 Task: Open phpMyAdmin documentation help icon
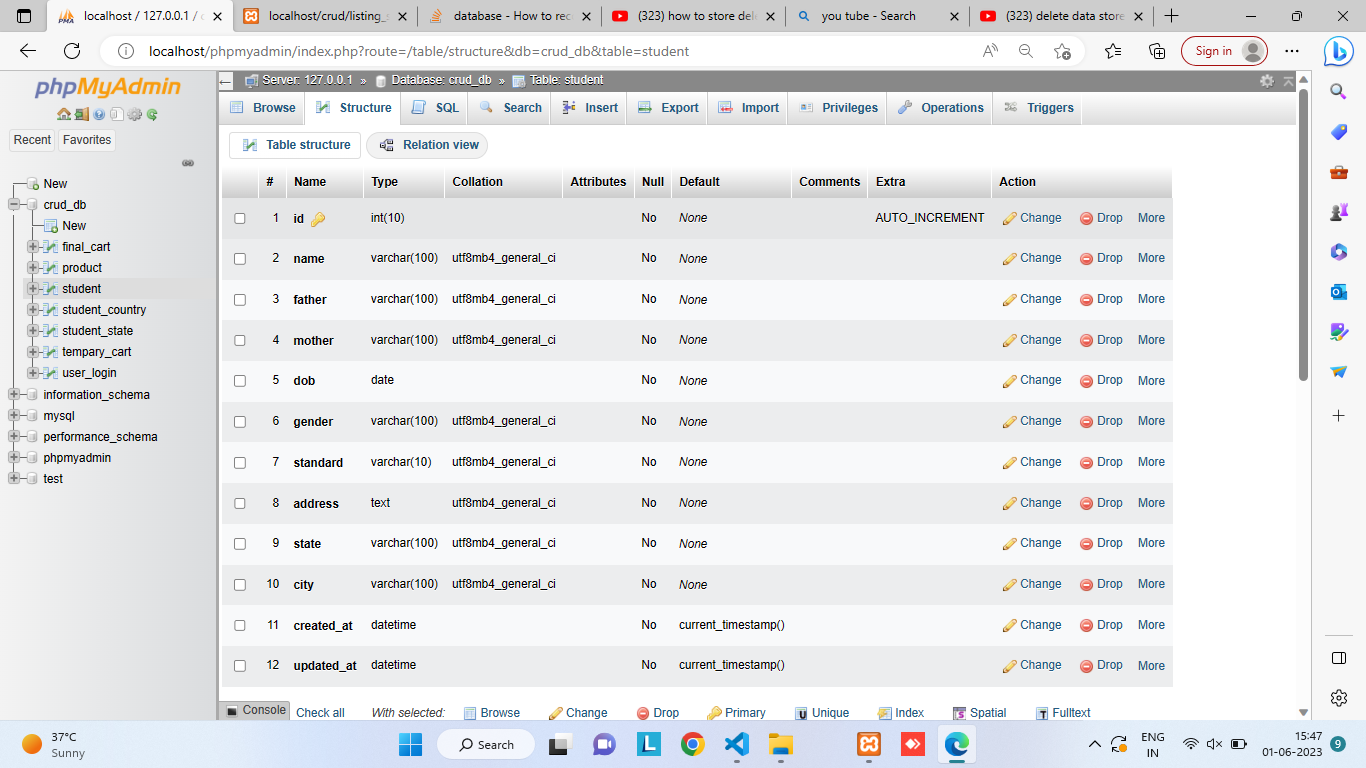pyautogui.click(x=99, y=114)
